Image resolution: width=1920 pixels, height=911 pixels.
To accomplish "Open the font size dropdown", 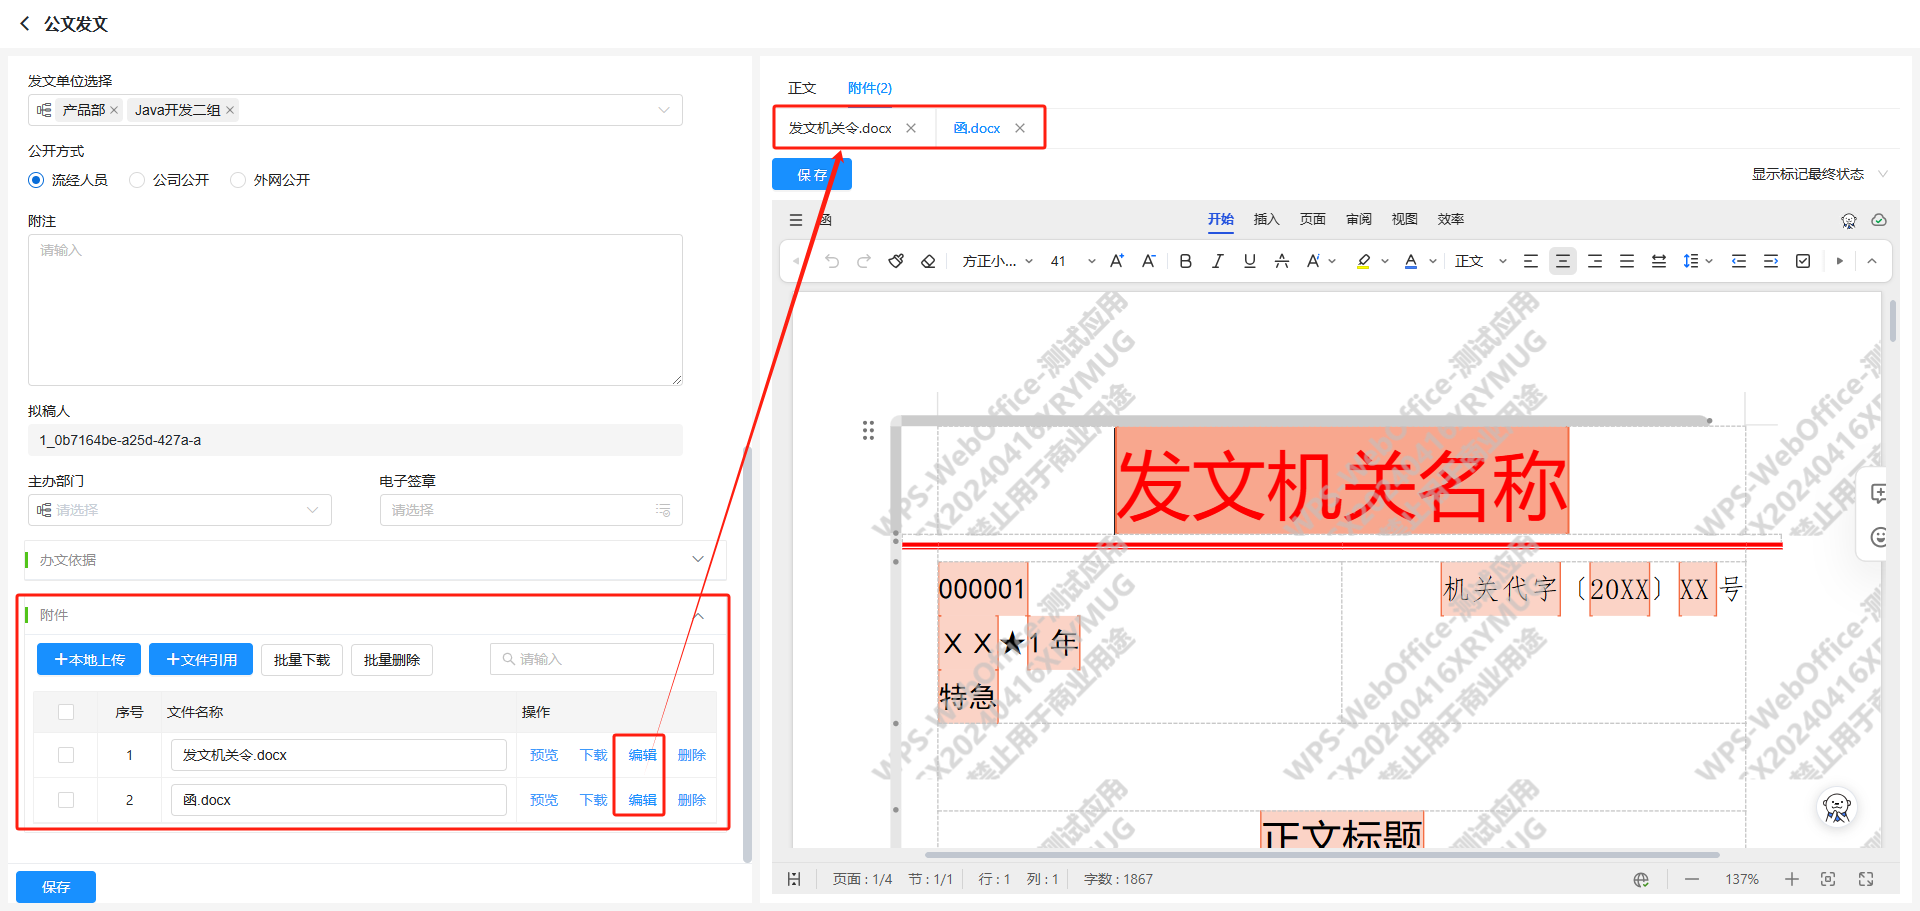I will (x=1091, y=261).
